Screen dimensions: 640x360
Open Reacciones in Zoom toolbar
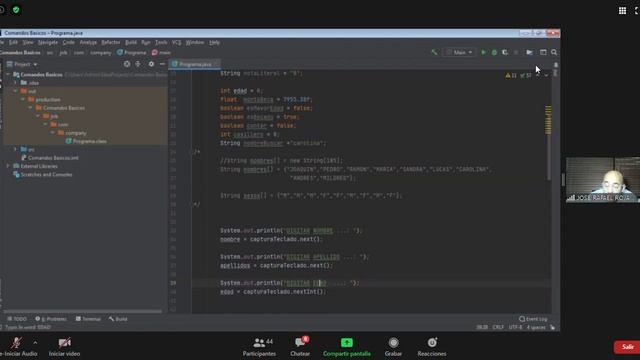[432, 347]
